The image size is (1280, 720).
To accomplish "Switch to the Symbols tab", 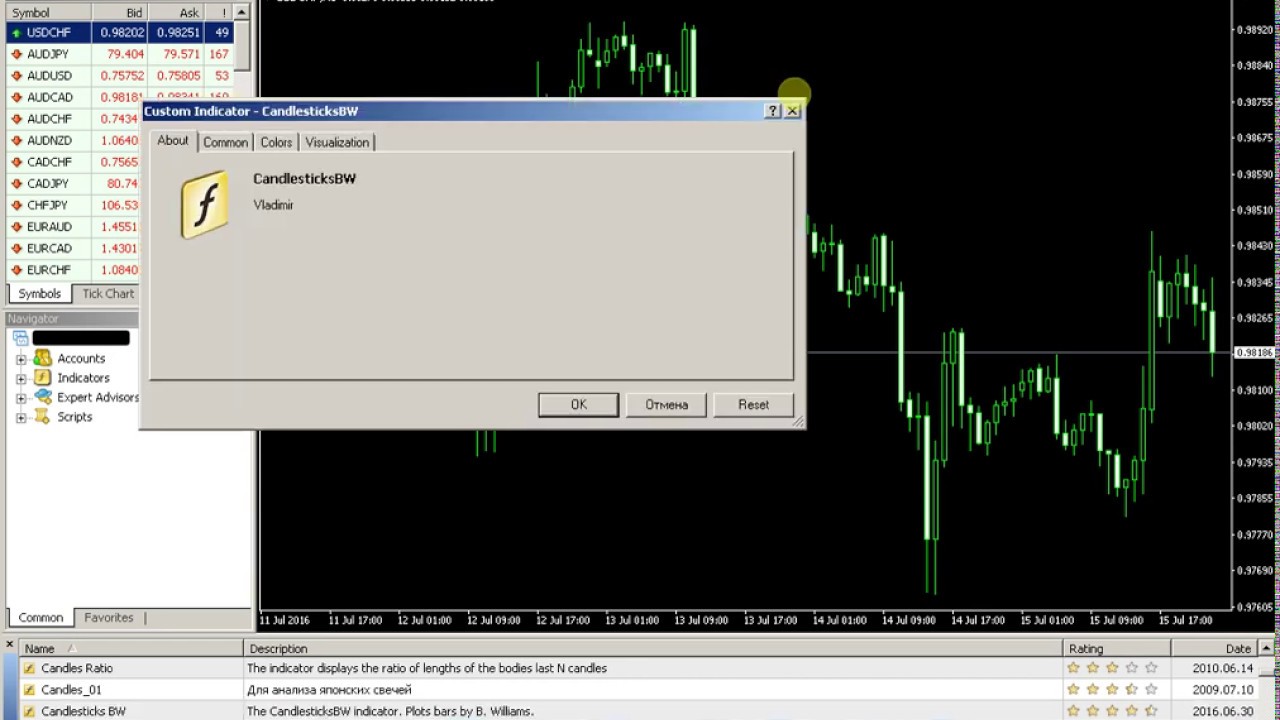I will pyautogui.click(x=40, y=293).
